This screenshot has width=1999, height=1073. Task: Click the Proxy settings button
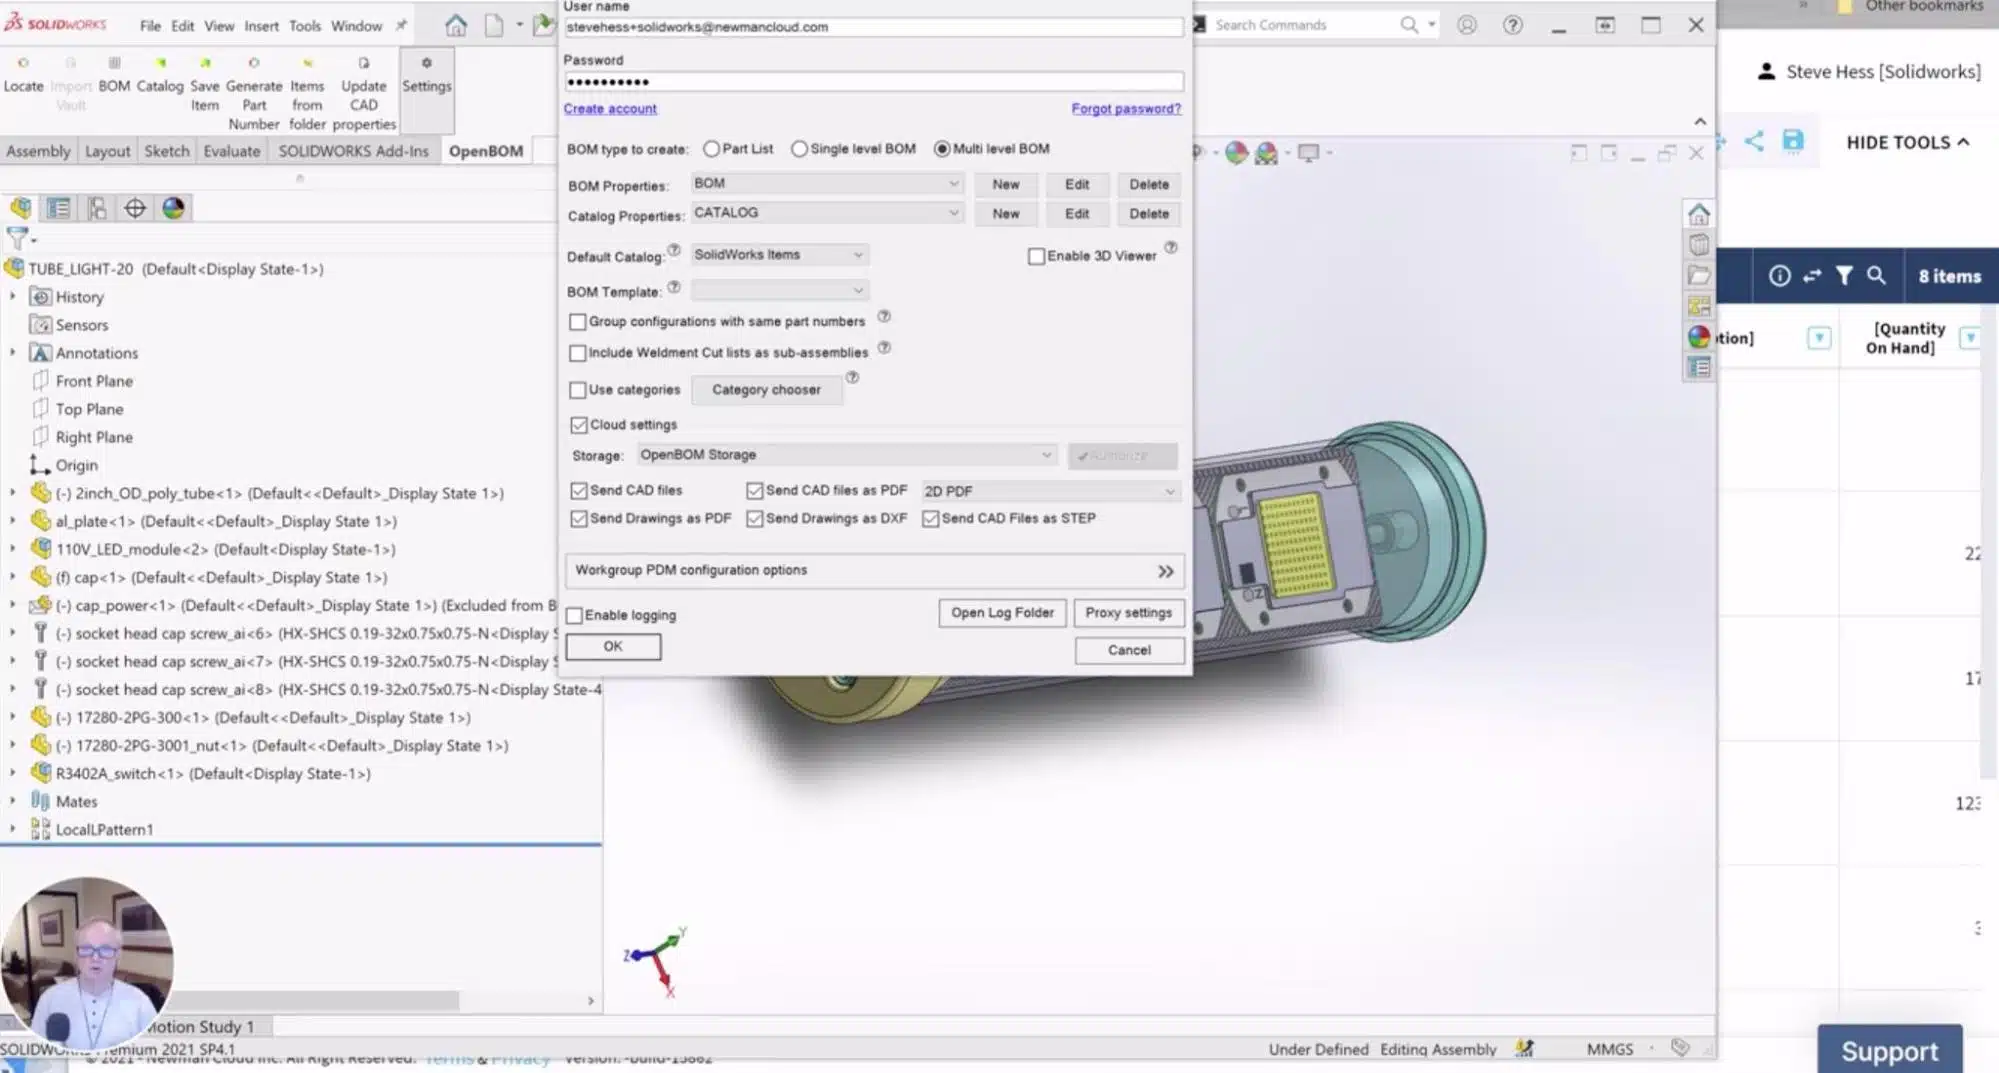point(1129,613)
